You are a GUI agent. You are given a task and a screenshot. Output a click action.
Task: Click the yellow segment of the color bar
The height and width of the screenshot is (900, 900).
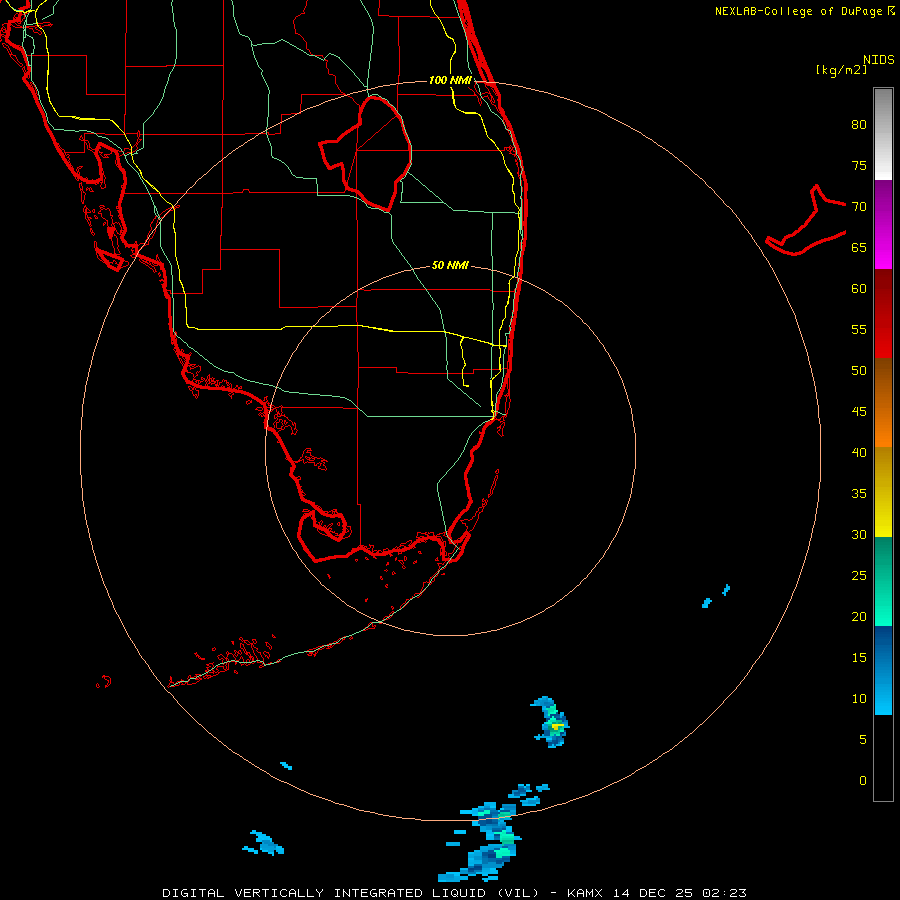[x=883, y=492]
